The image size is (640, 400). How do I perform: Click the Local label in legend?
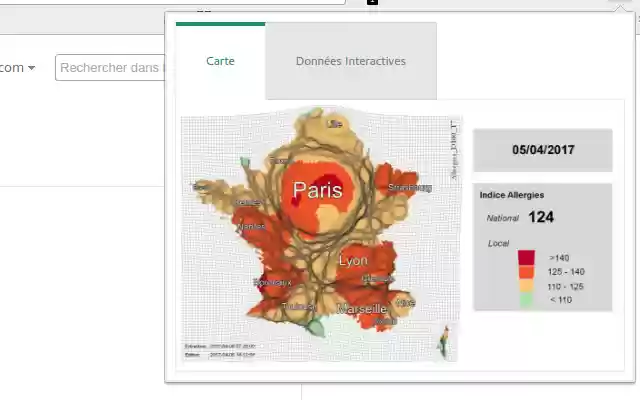click(x=498, y=244)
